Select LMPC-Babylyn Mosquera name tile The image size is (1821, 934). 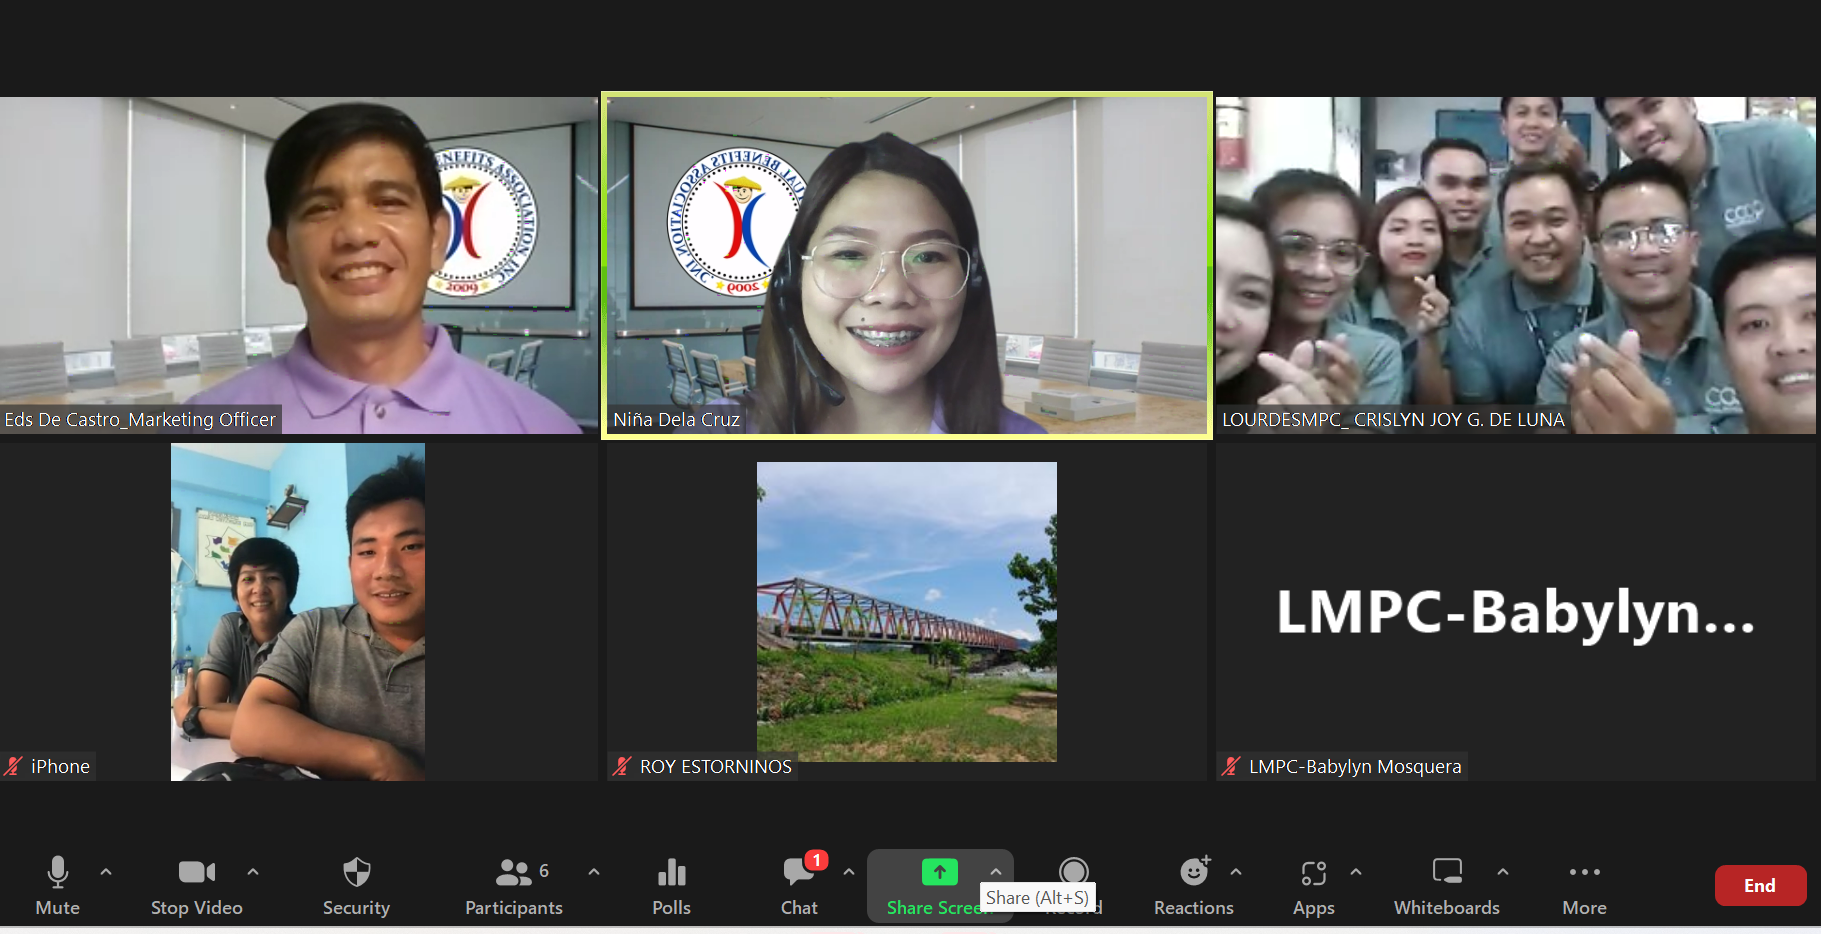[1516, 612]
